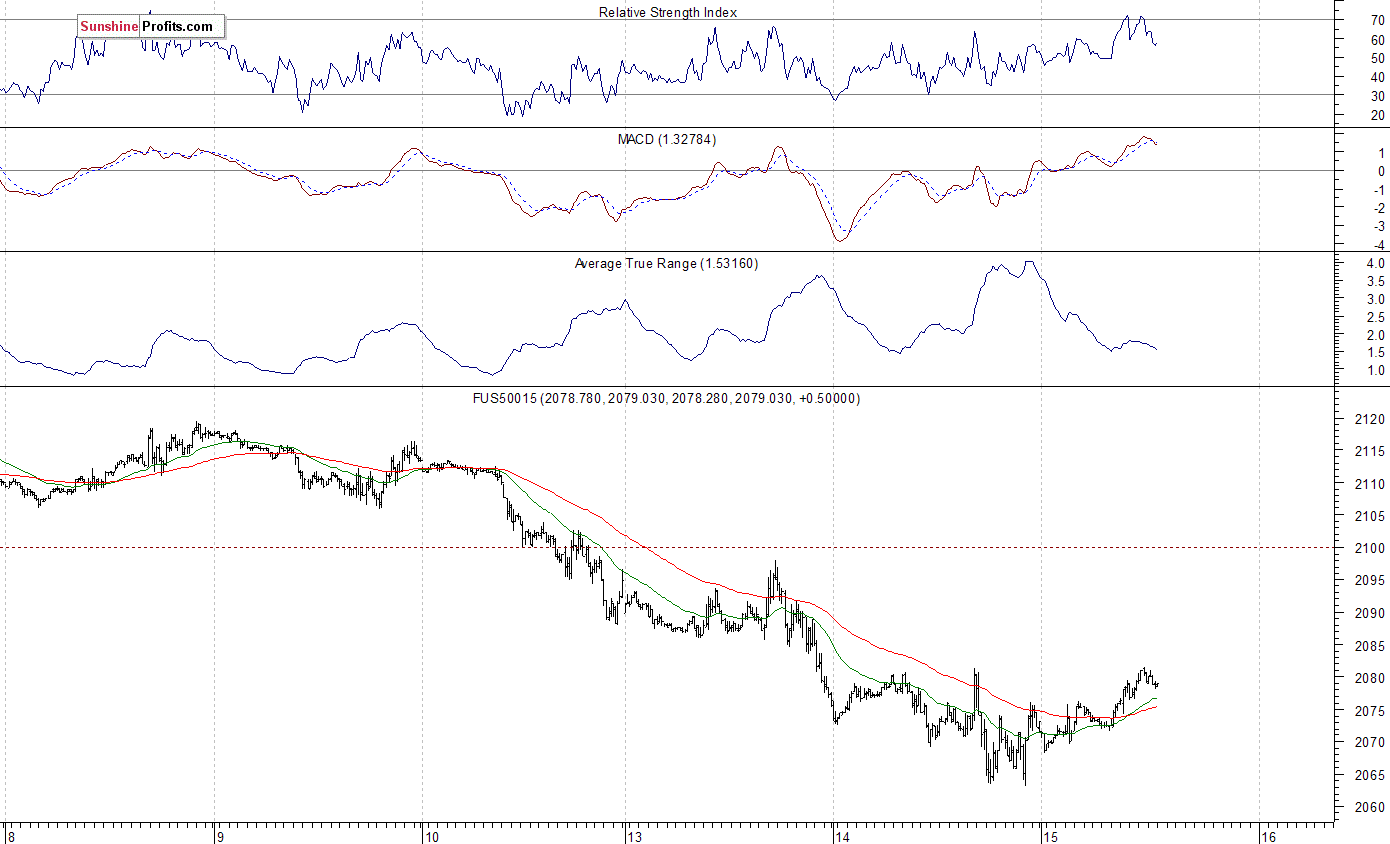Click the 70 level on RSI axis
1390x844 pixels.
pyautogui.click(x=1377, y=20)
